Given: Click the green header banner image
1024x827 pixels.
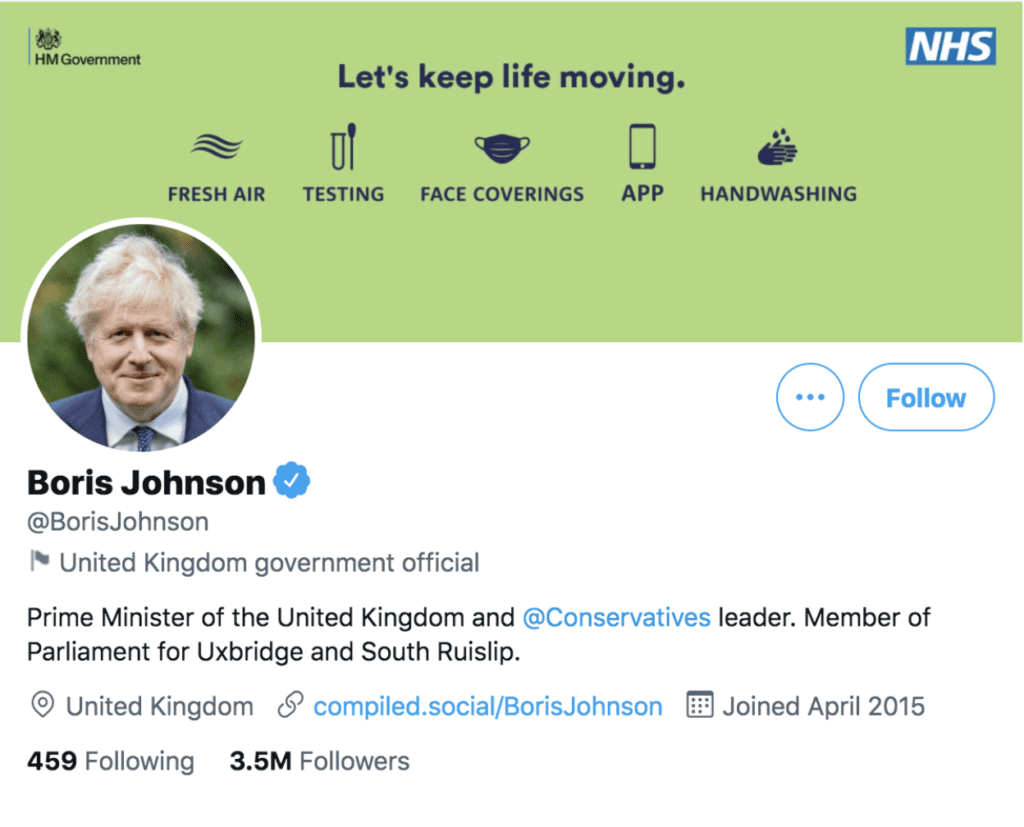Looking at the screenshot, I should [x=600, y=270].
